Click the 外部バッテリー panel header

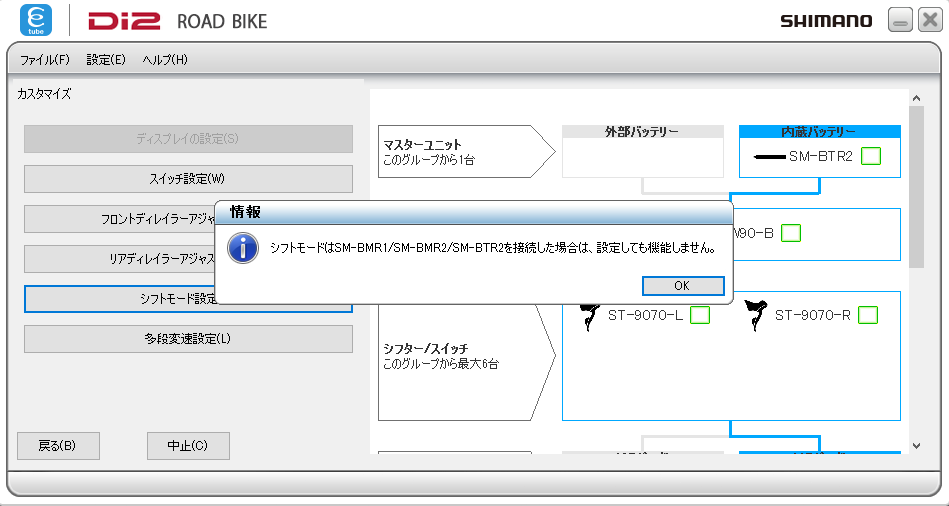tap(643, 131)
